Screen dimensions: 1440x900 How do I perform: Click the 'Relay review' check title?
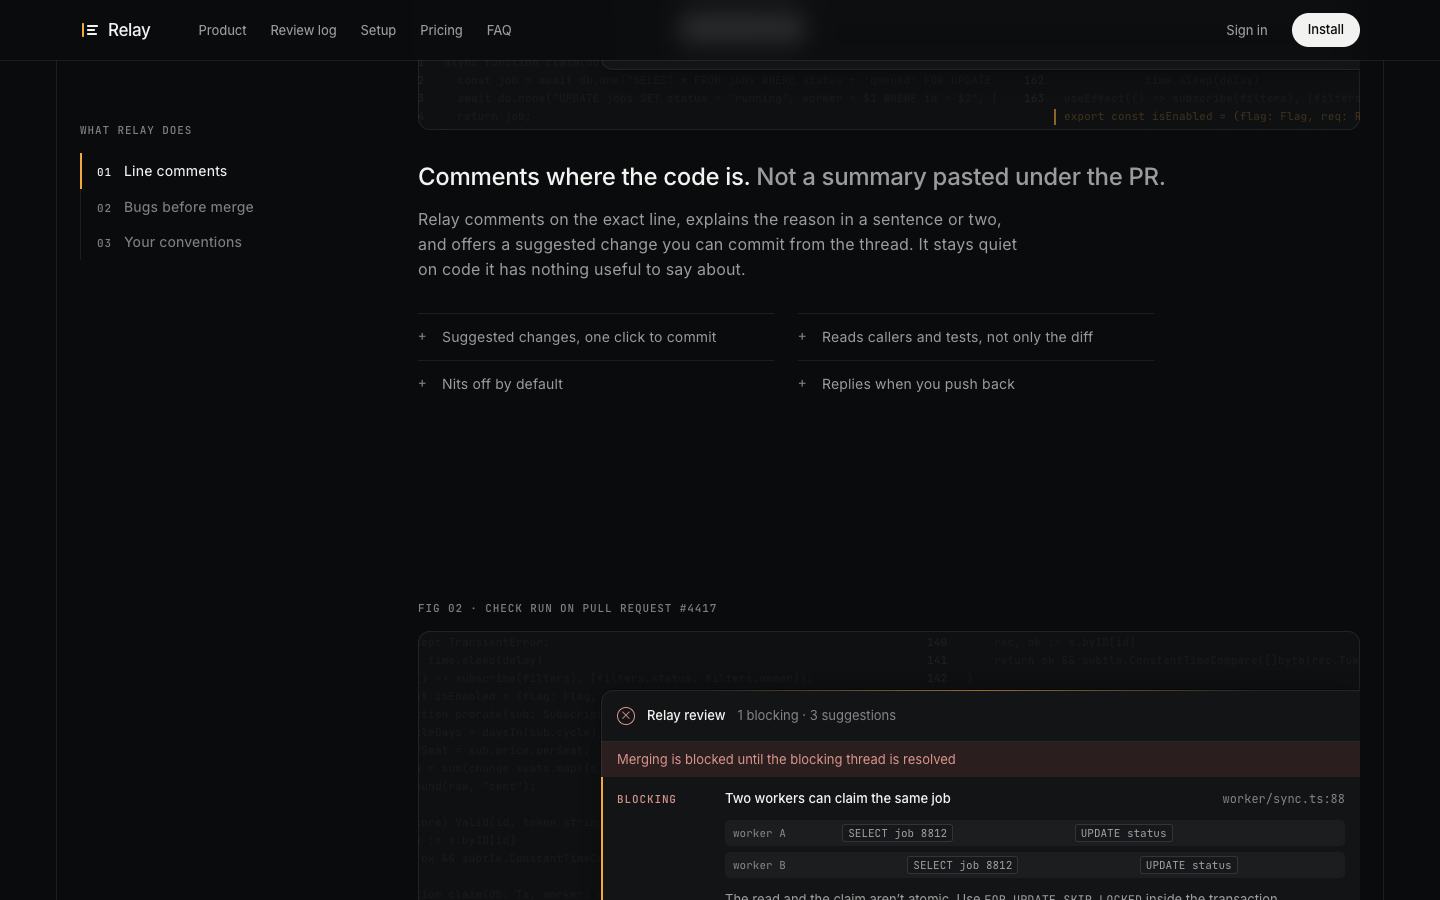[686, 716]
